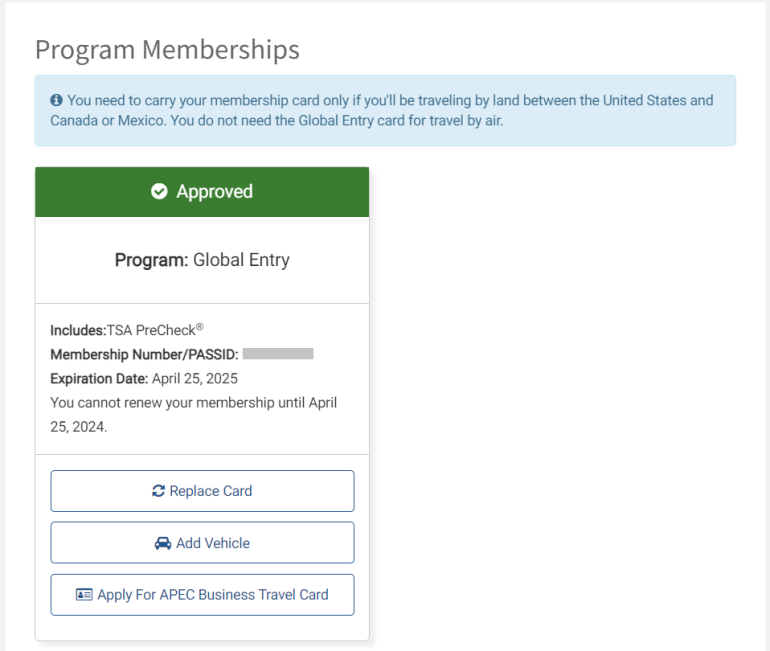Viewport: 770px width, 651px height.
Task: Click the white checkmark icon beside Approved
Action: click(159, 191)
